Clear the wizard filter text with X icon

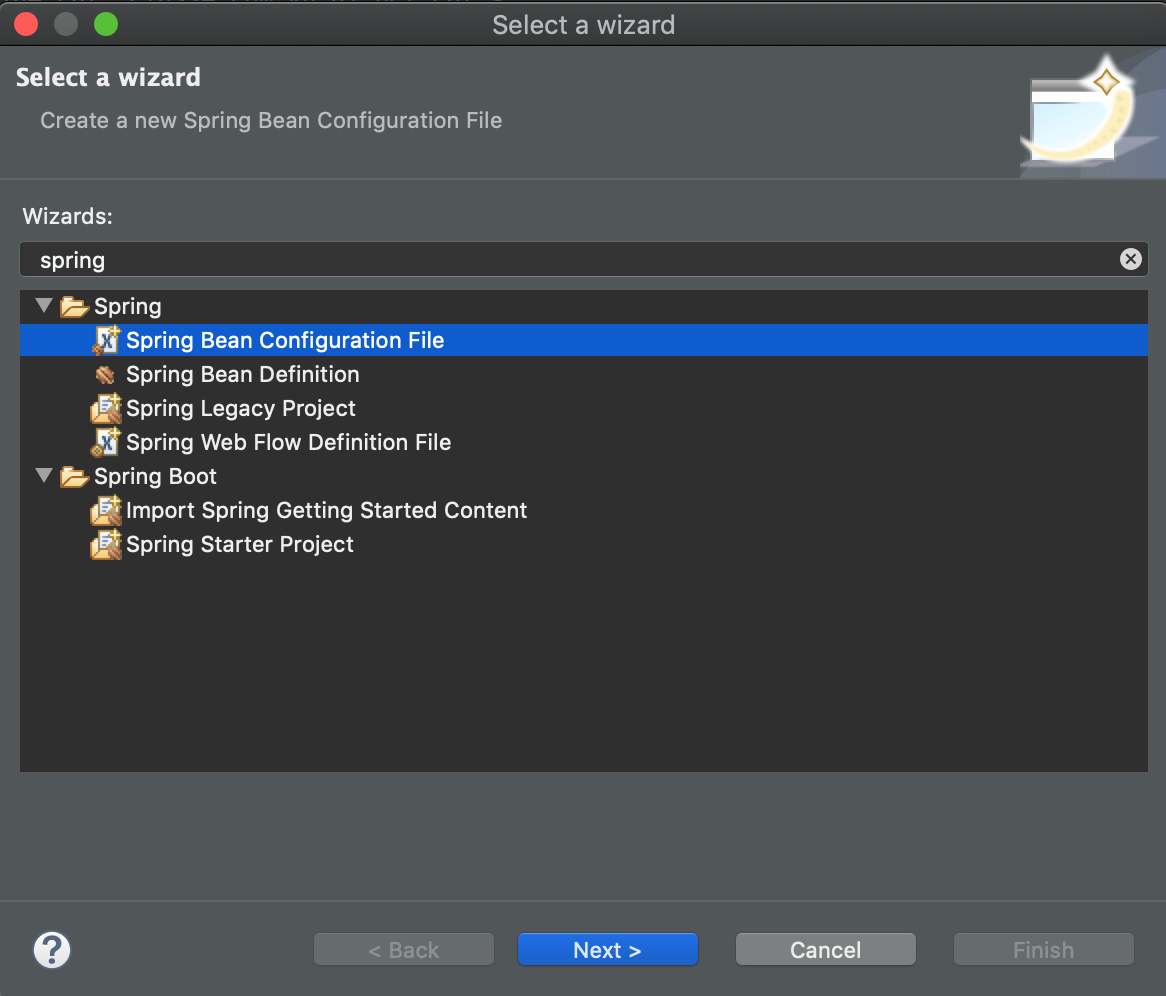[1130, 259]
